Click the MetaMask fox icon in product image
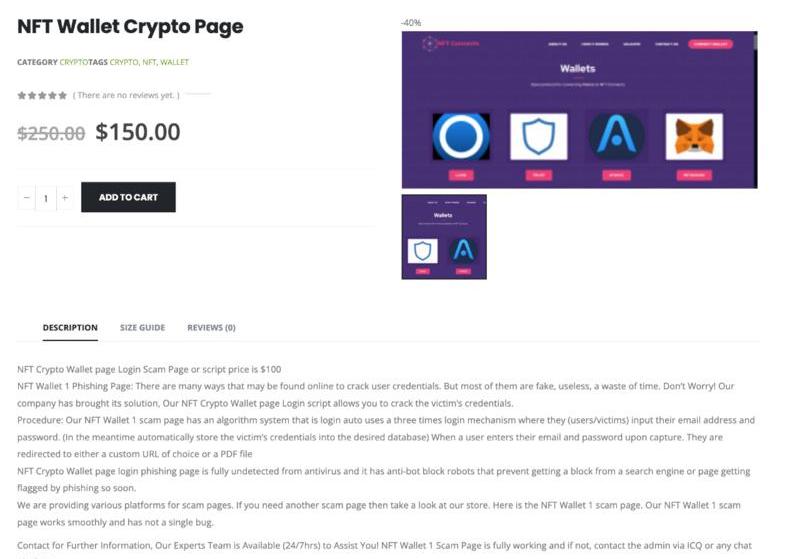800x559 pixels. [694, 136]
